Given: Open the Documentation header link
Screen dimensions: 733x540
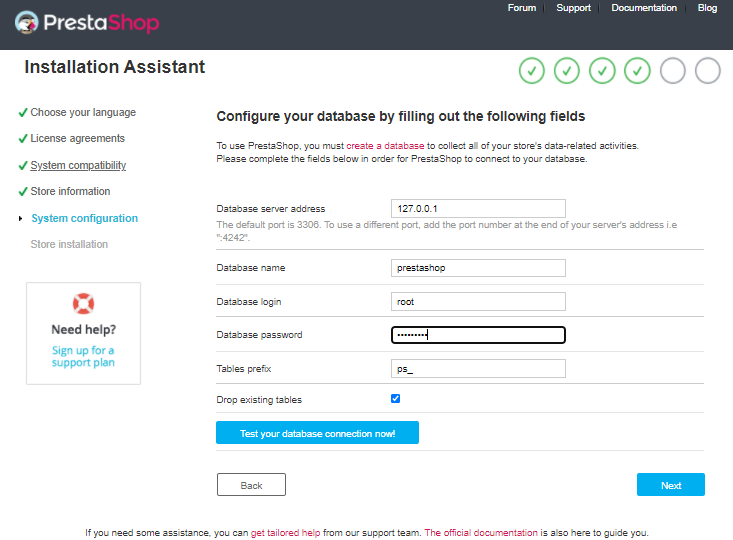Looking at the screenshot, I should coord(643,8).
